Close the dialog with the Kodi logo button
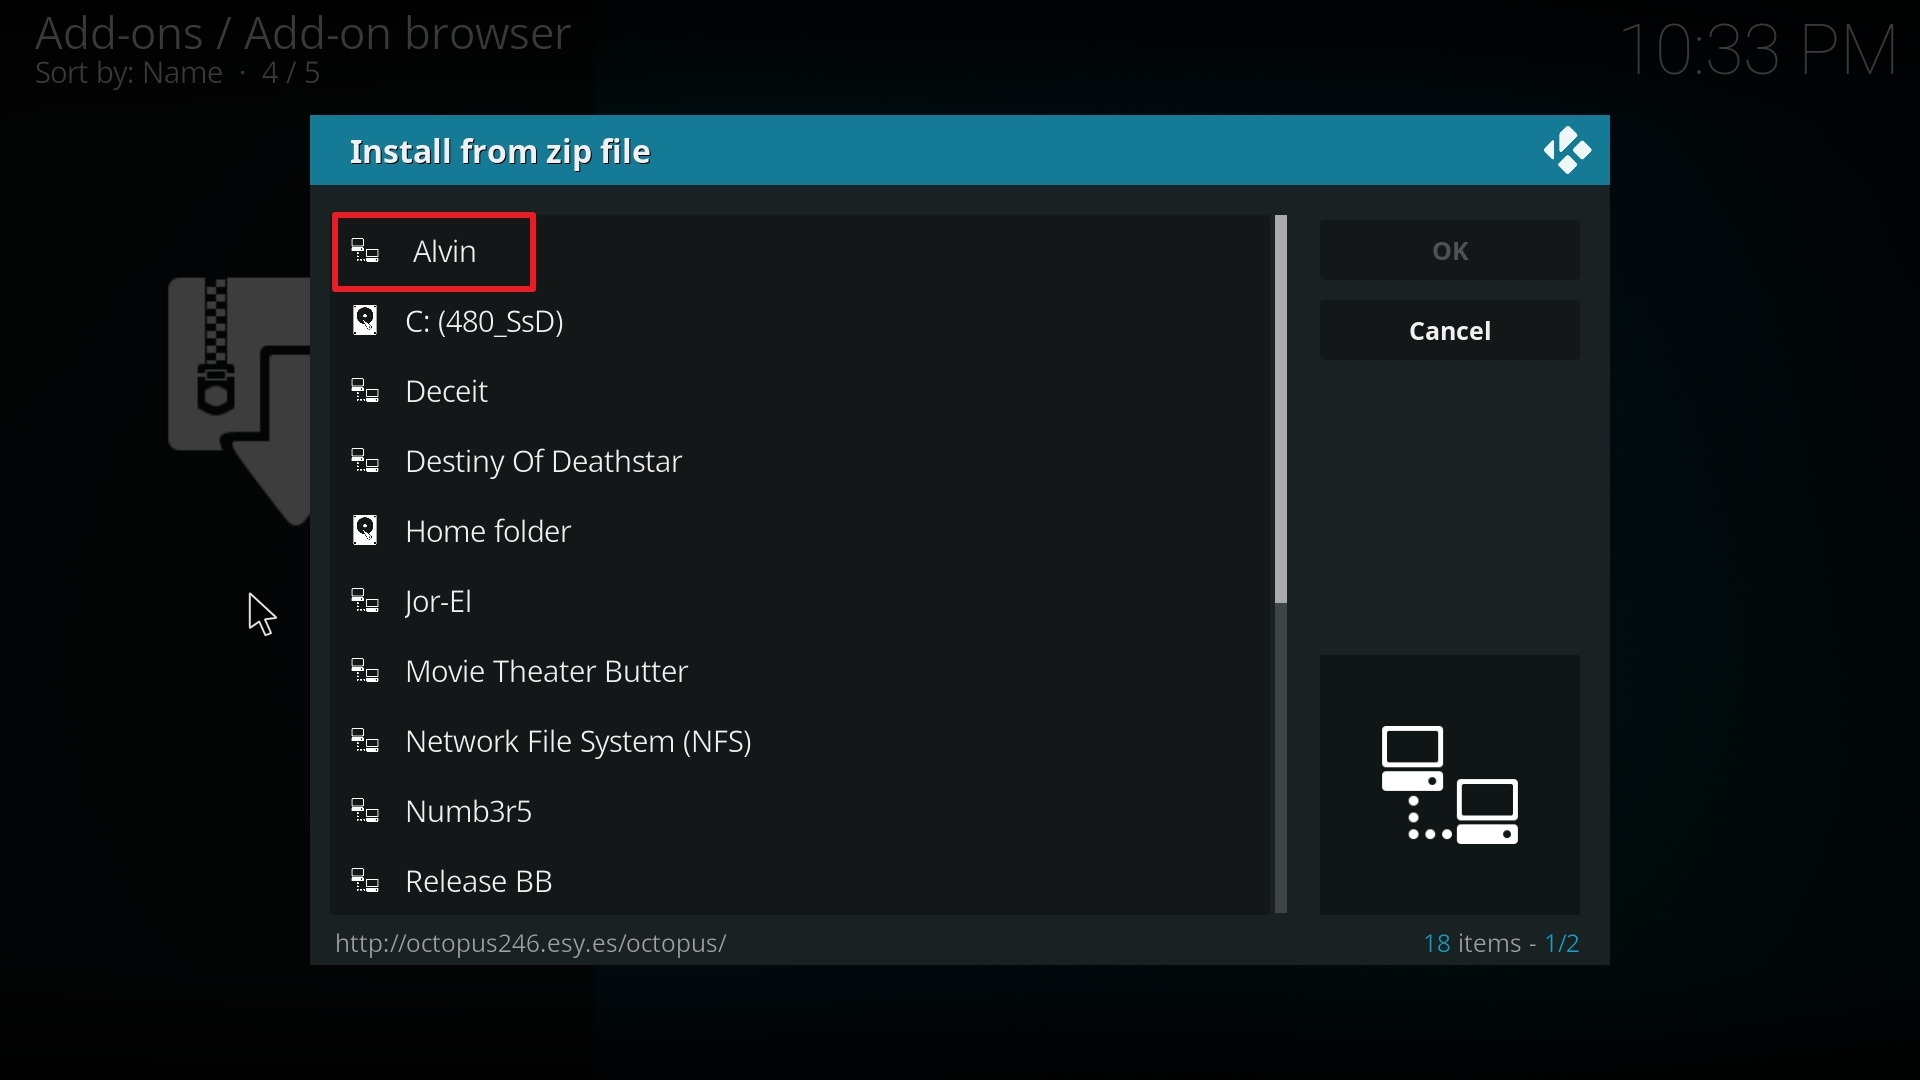The image size is (1920, 1080). pos(1568,151)
